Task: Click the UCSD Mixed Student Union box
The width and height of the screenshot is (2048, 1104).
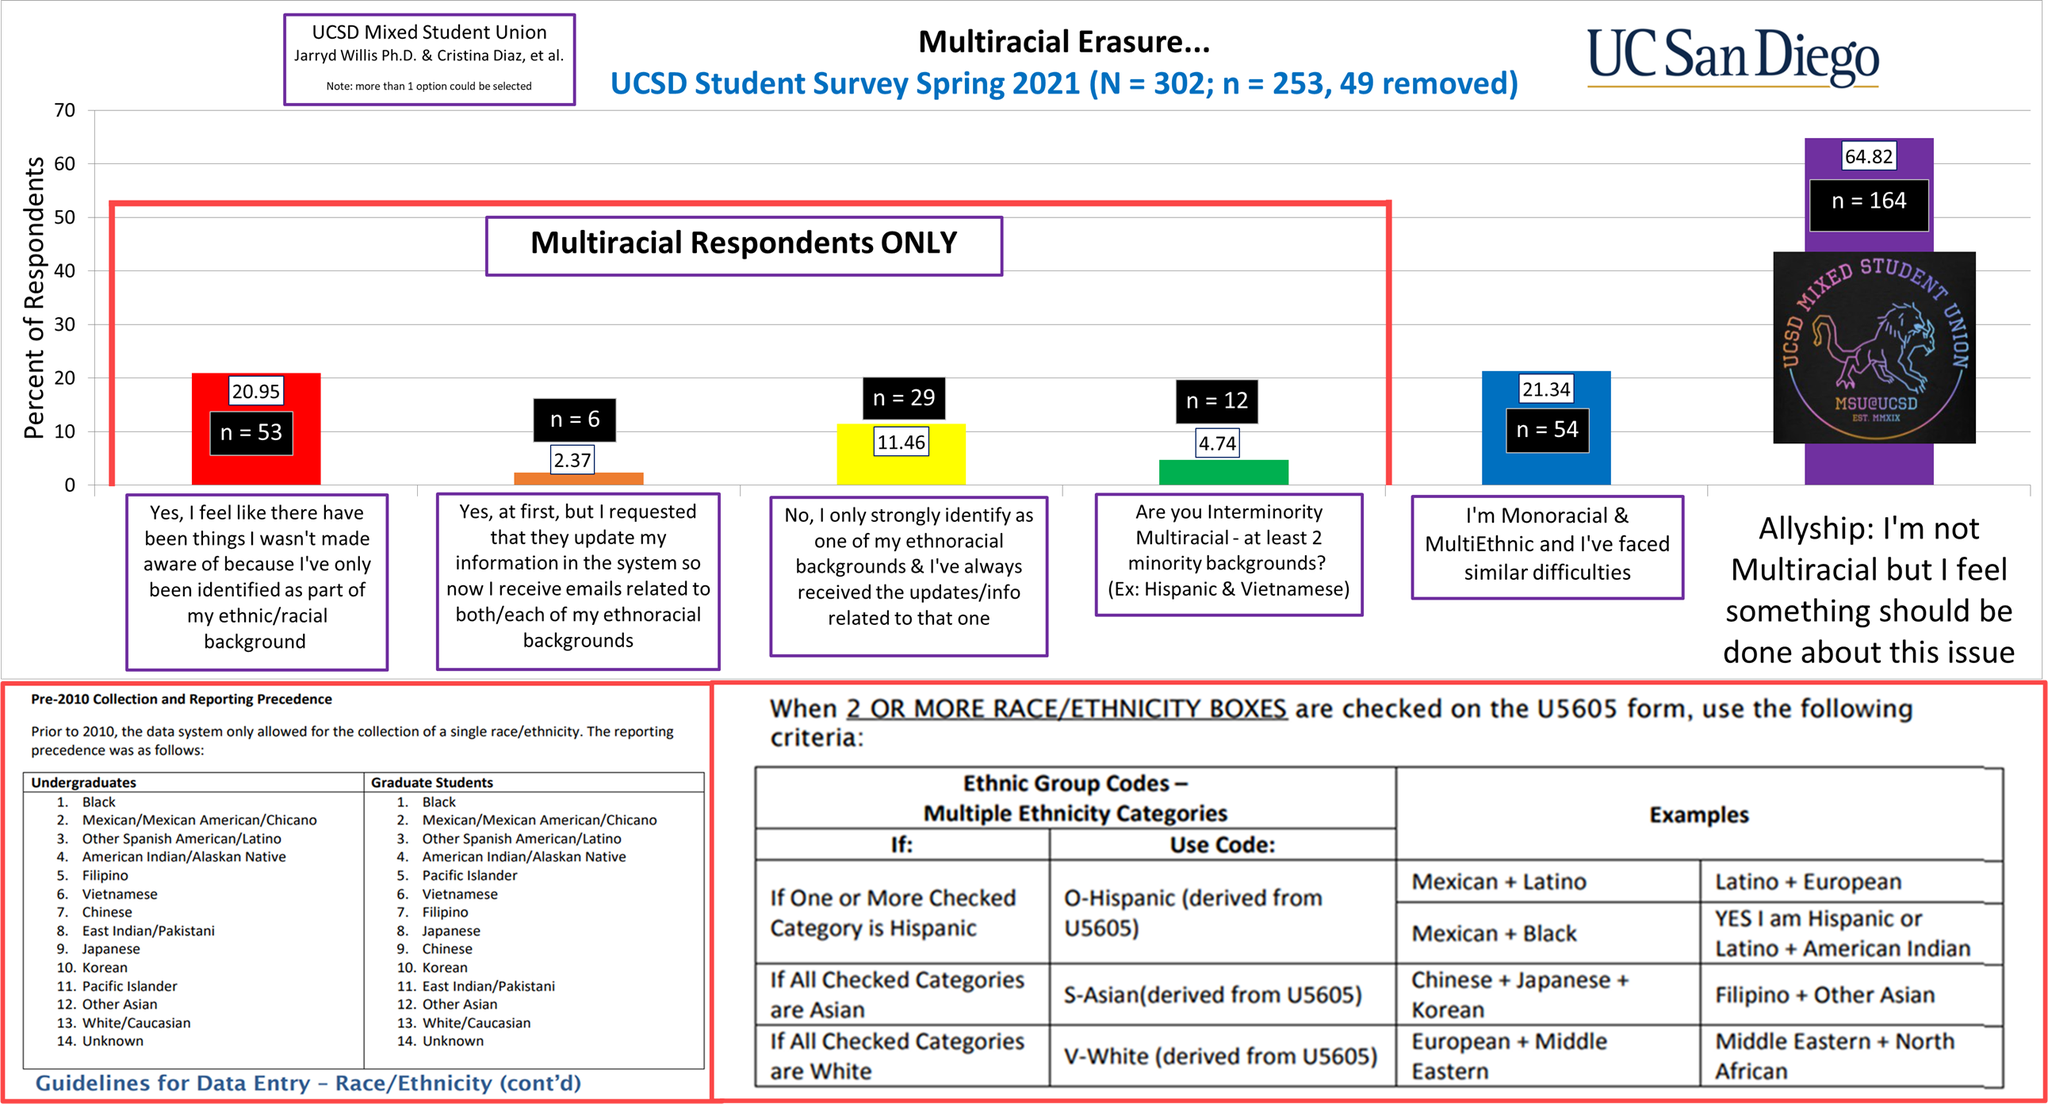Action: tap(429, 58)
